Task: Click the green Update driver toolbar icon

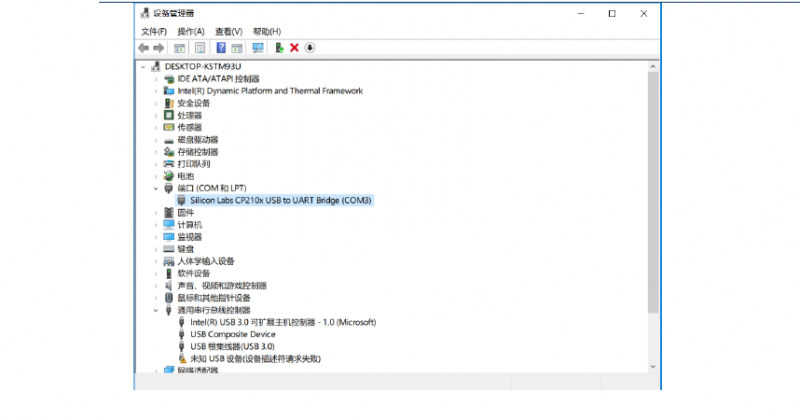Action: click(x=279, y=47)
